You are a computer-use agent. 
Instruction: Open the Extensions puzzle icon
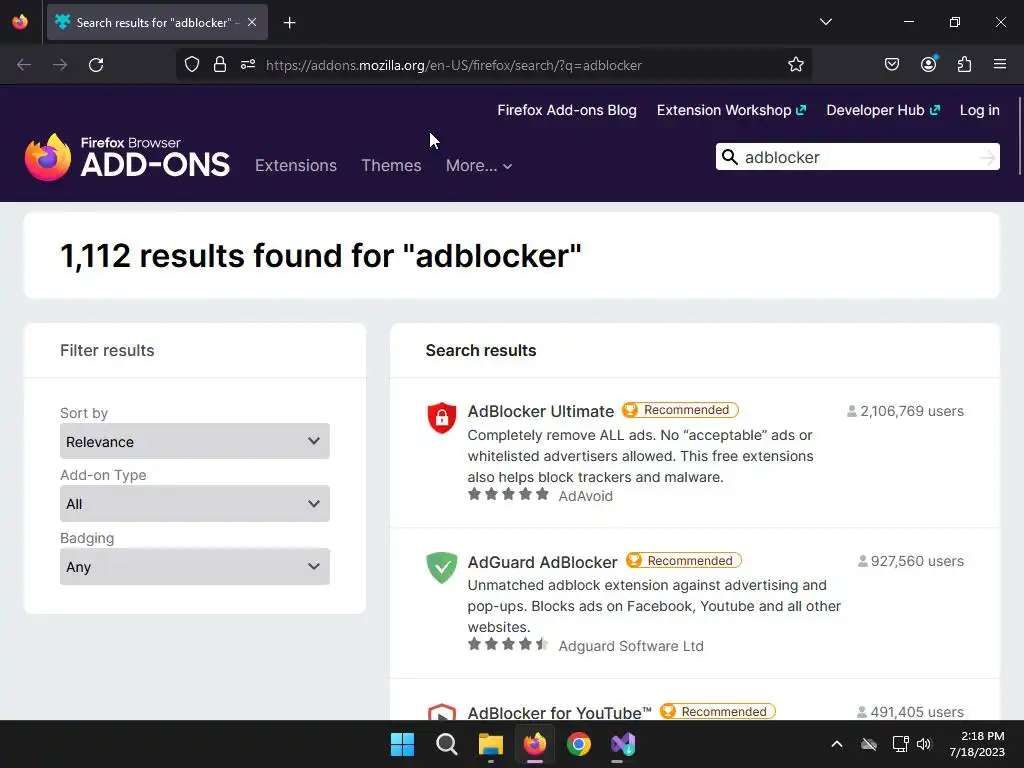[x=964, y=65]
